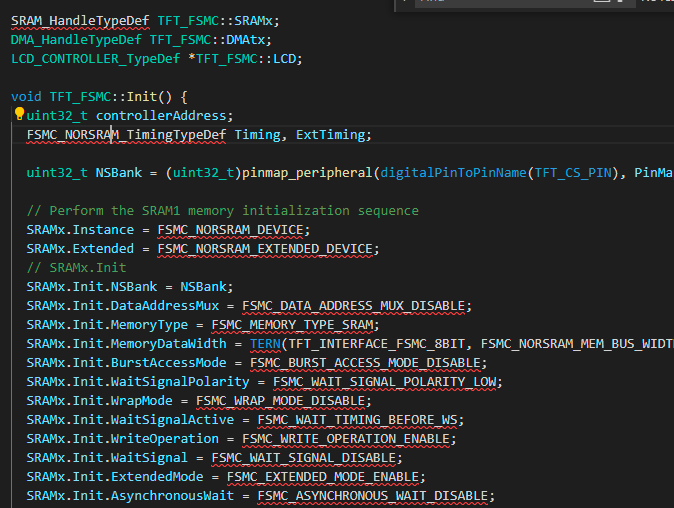Click the WriteOperation member name
Image resolution: width=674 pixels, height=508 pixels.
(165, 439)
